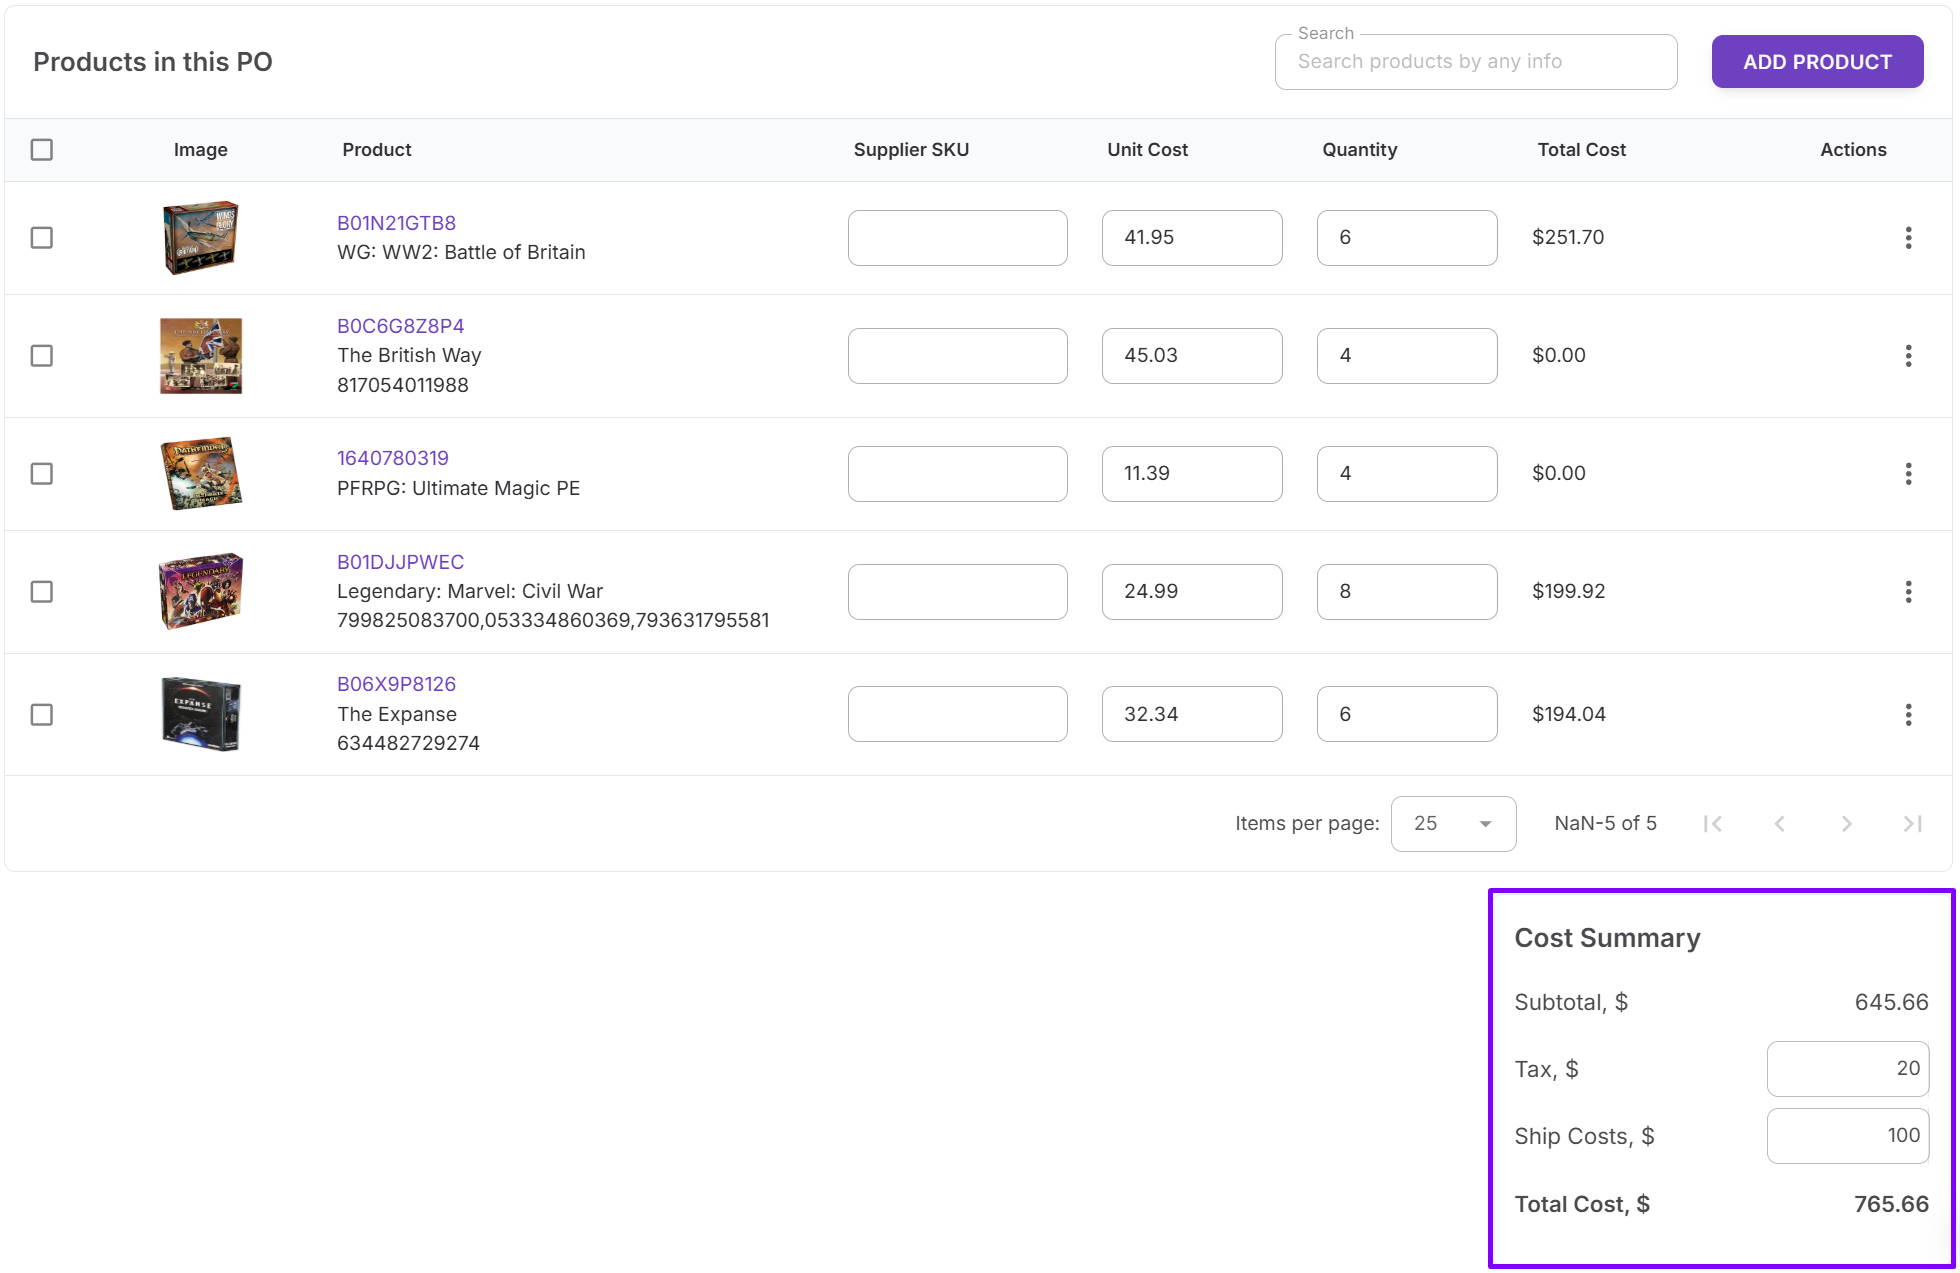Go to first page of results
1960x1273 pixels.
pos(1713,824)
